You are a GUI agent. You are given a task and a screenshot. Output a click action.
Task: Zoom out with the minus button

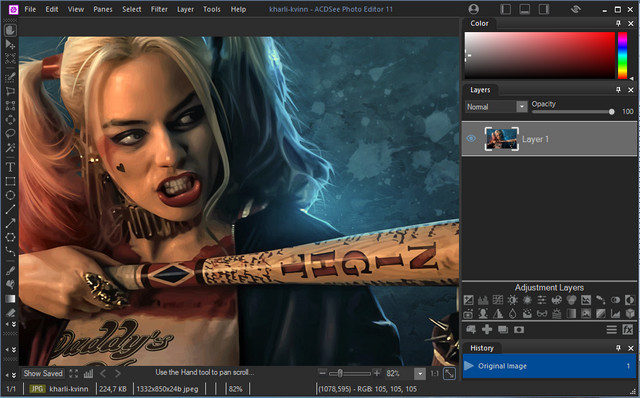[x=322, y=373]
